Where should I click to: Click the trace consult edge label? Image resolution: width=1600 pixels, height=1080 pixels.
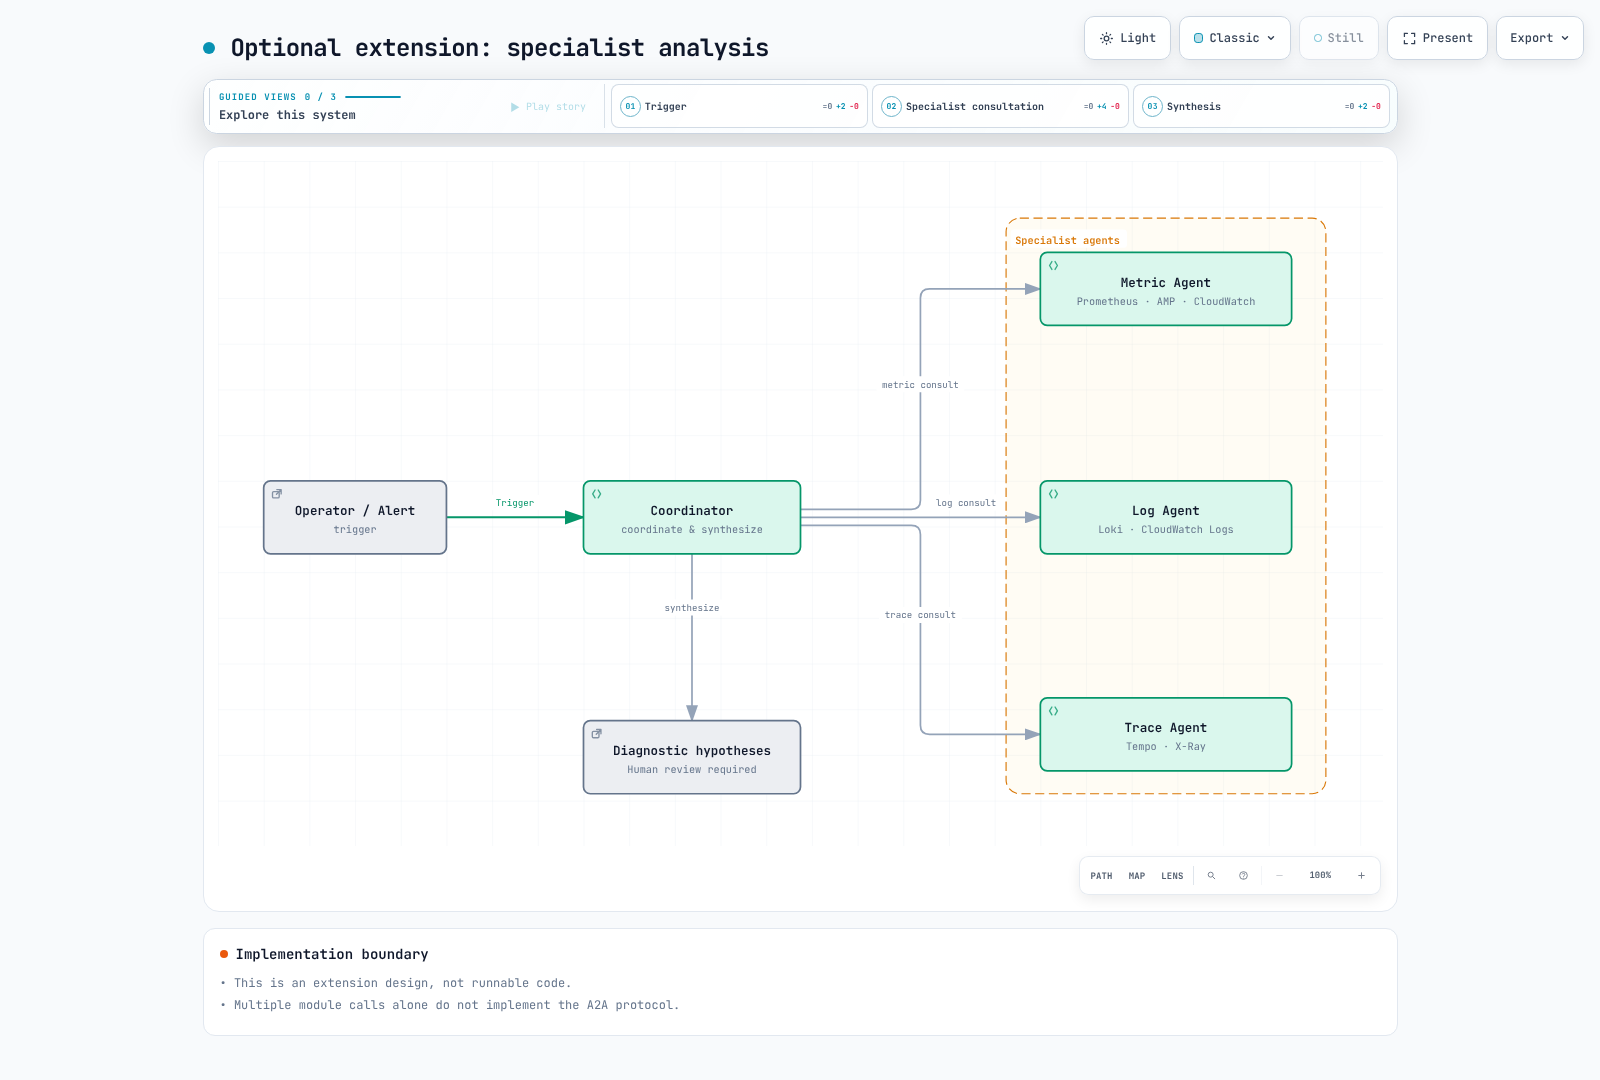click(x=920, y=615)
